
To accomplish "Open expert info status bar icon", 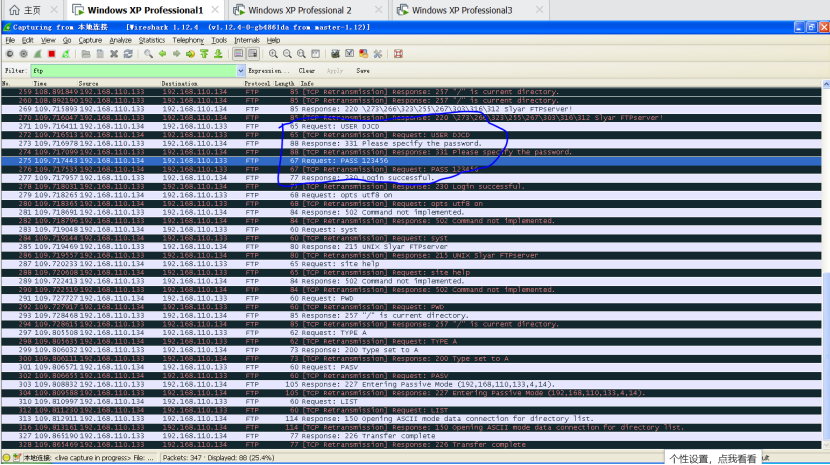I will [x=6, y=458].
